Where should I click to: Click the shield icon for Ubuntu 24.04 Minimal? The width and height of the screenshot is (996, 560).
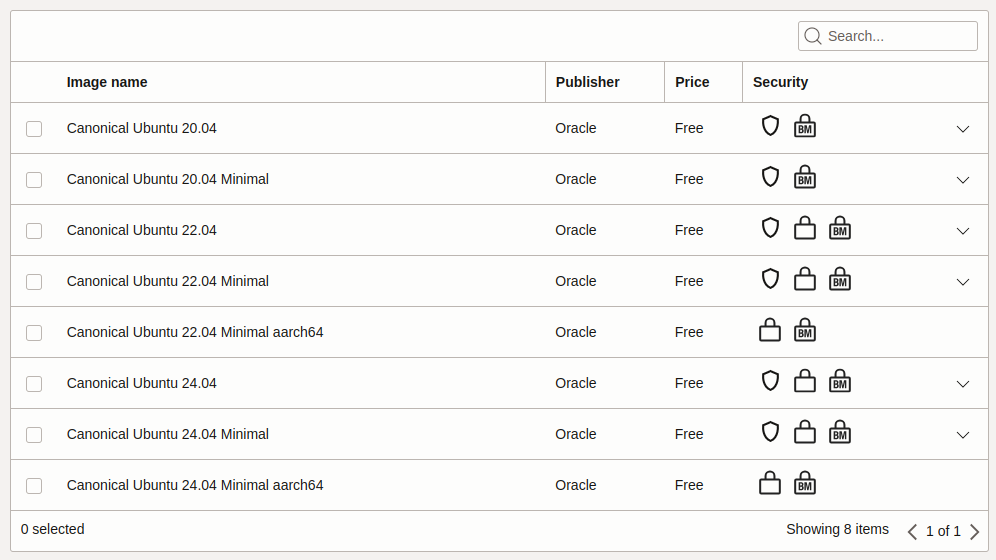coord(770,432)
